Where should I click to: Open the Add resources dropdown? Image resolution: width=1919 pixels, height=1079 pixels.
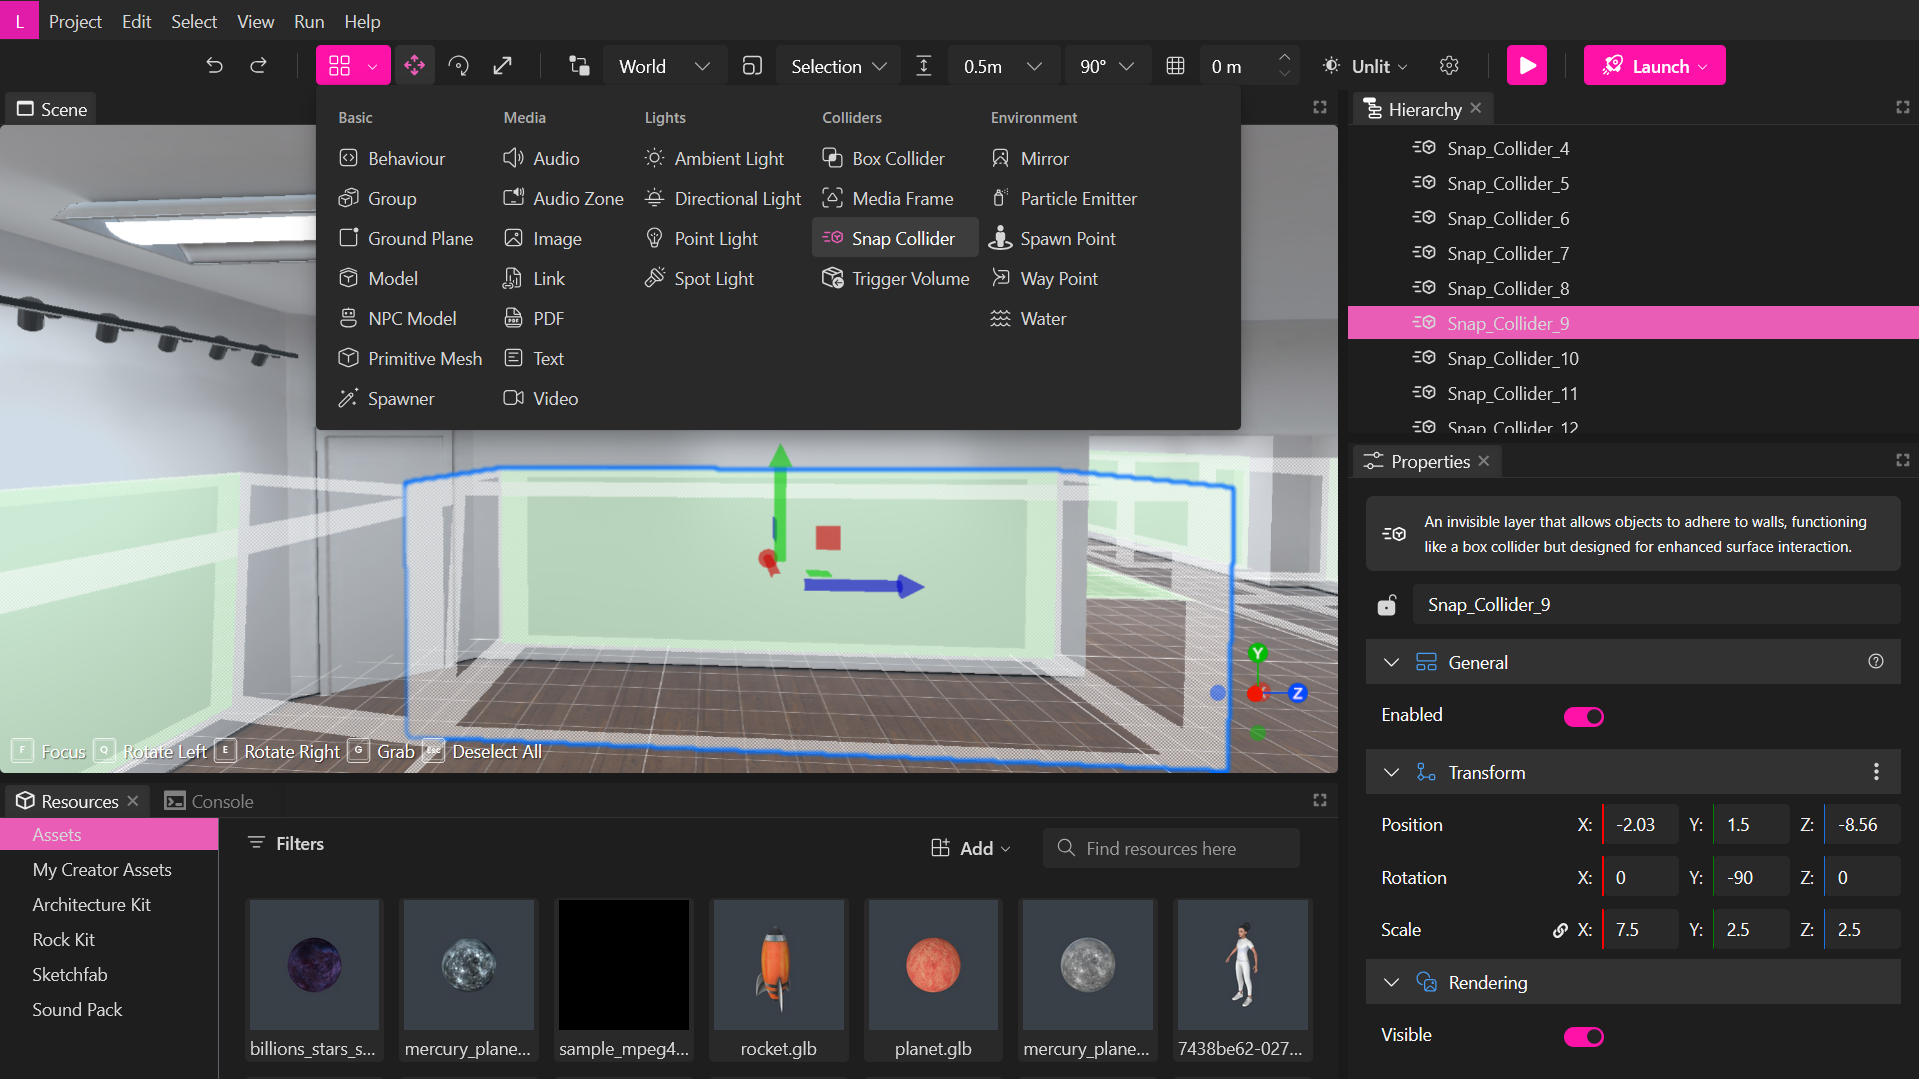pos(970,848)
